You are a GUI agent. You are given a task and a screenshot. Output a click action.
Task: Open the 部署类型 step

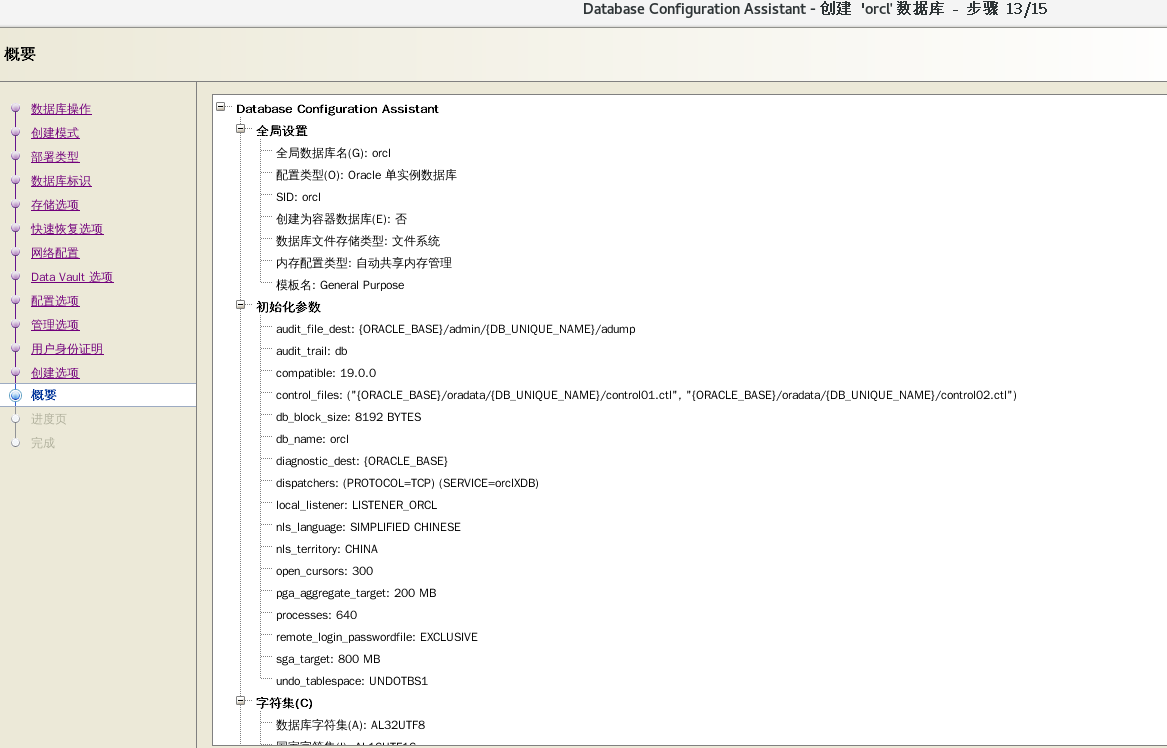(55, 157)
